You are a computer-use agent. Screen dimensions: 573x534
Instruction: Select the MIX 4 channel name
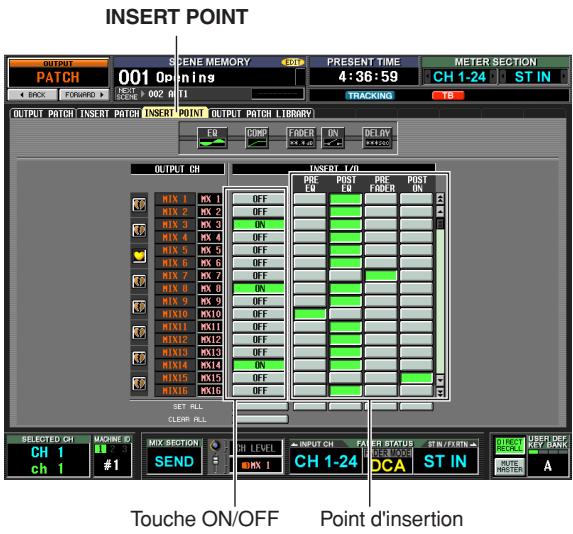[x=175, y=238]
